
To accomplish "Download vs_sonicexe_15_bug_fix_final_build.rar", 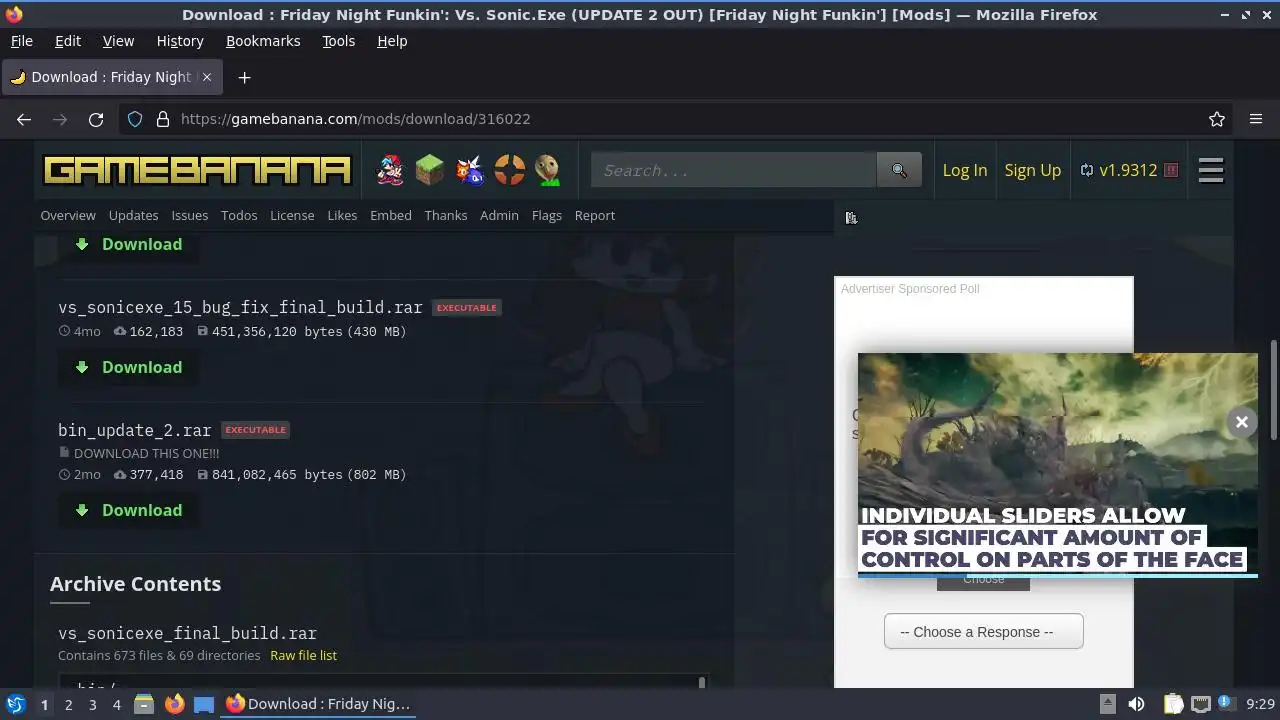I will (x=128, y=367).
